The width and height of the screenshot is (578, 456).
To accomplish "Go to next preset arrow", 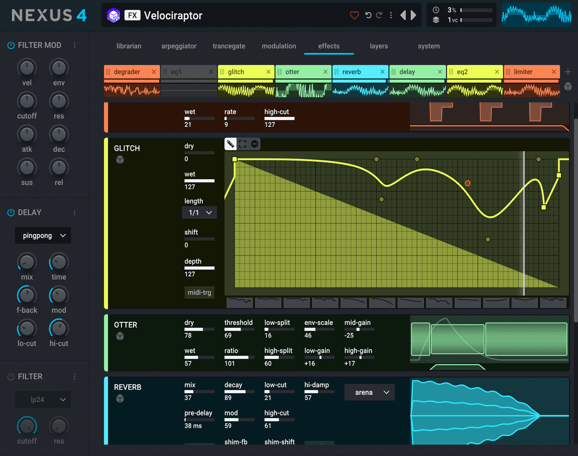I will [414, 15].
